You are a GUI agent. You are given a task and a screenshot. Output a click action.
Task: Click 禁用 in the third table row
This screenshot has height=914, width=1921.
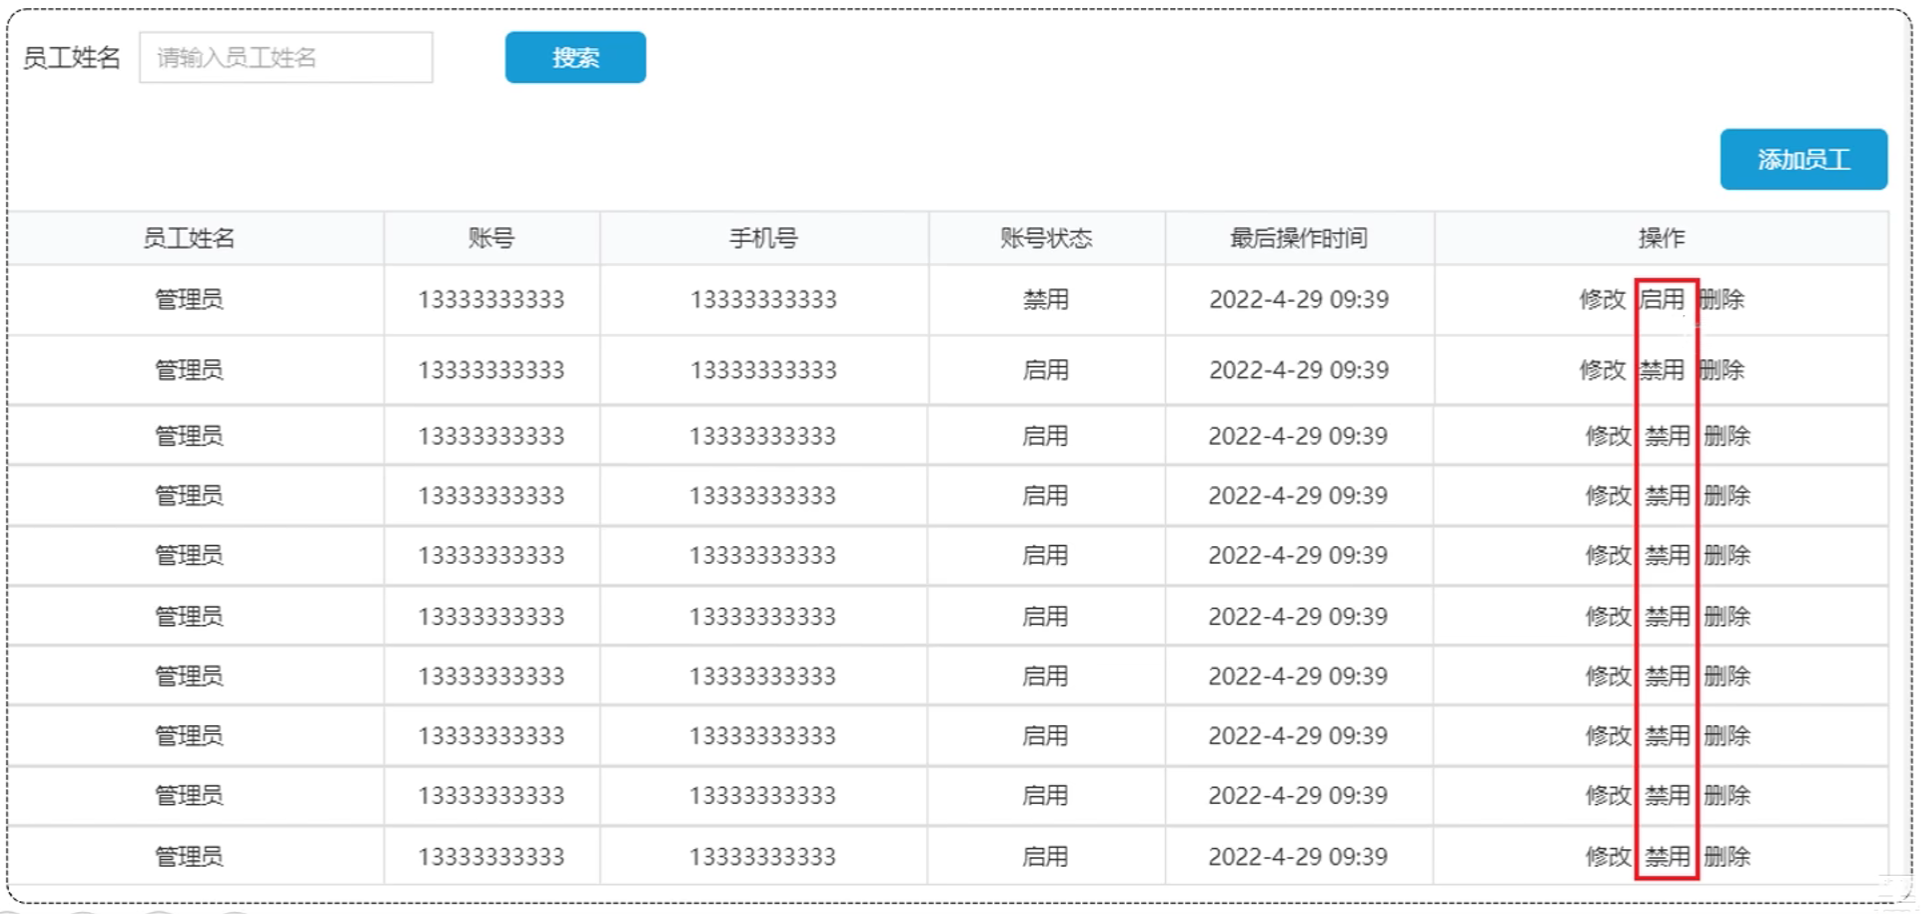coord(1667,436)
